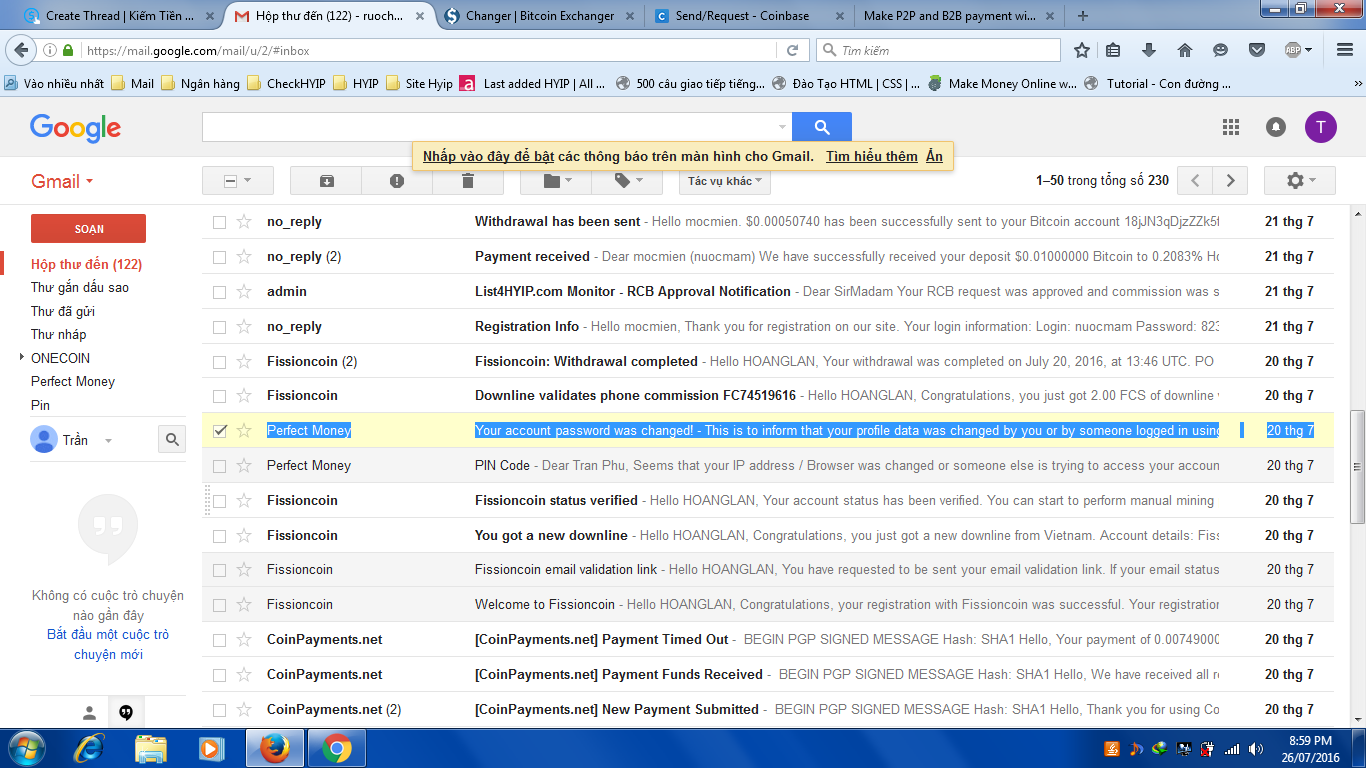This screenshot has height=768, width=1366.
Task: Open Firefox downloads panel
Action: point(1149,50)
